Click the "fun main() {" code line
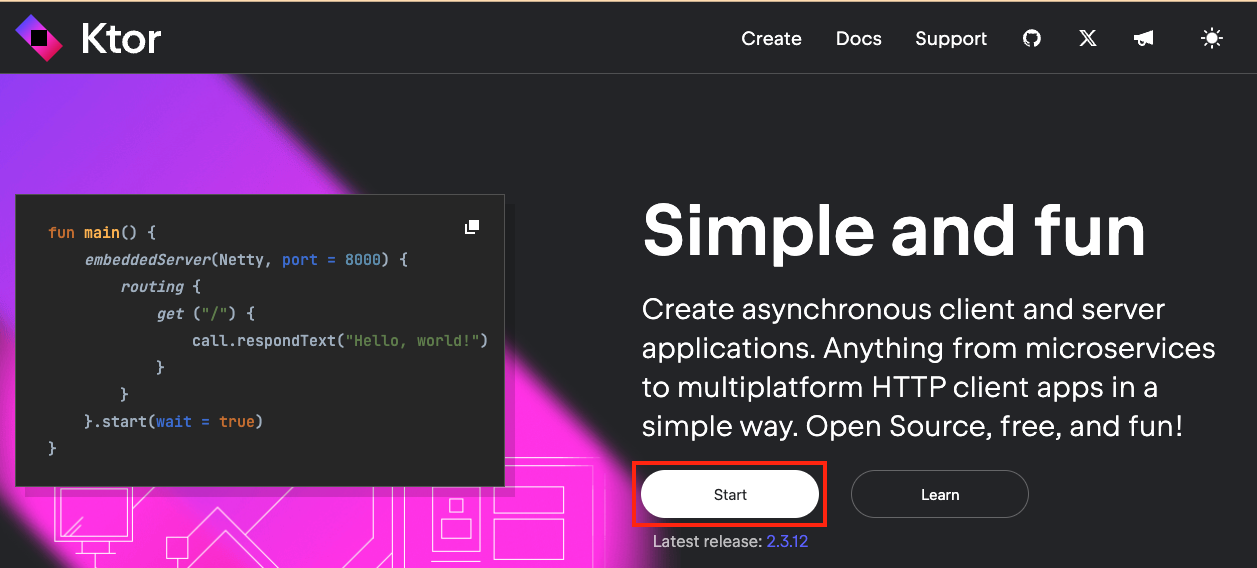The width and height of the screenshot is (1257, 568). coord(102,232)
